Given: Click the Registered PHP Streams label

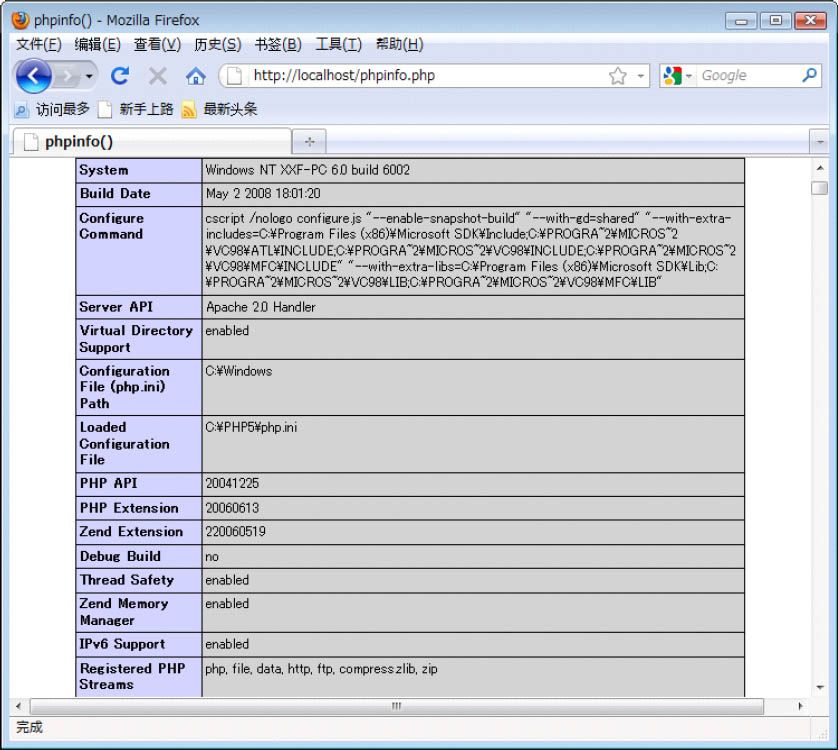Looking at the screenshot, I should tap(133, 676).
